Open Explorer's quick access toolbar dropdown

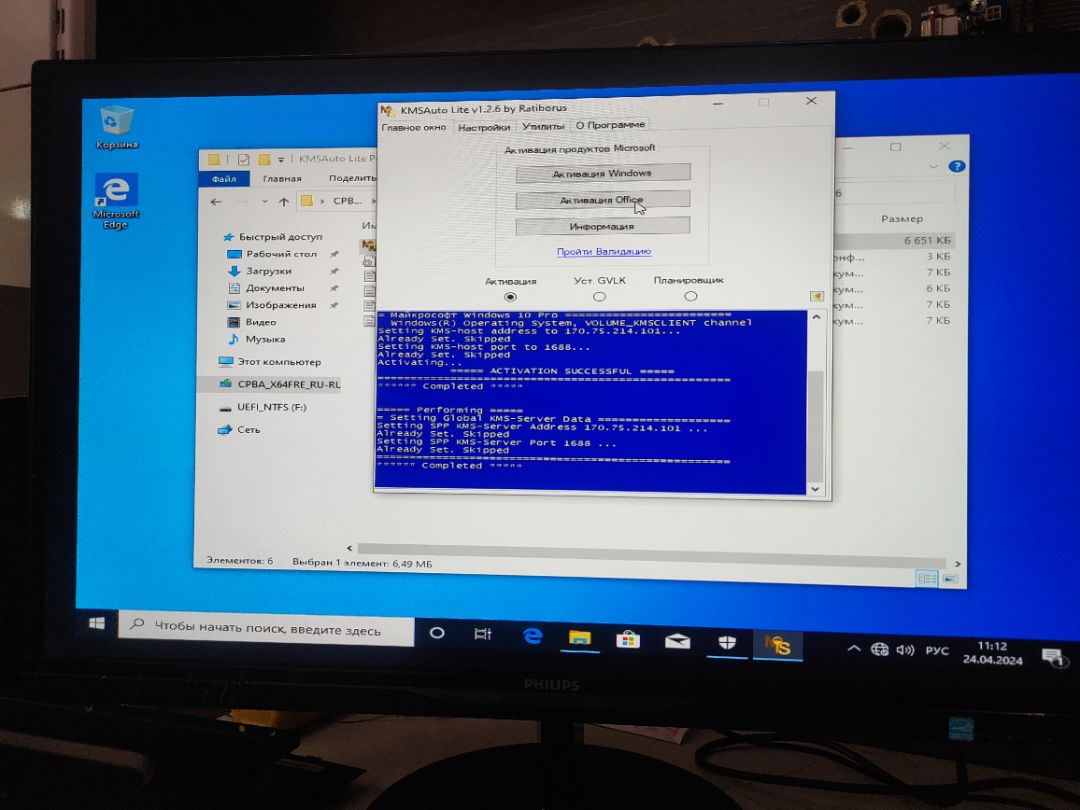[281, 160]
